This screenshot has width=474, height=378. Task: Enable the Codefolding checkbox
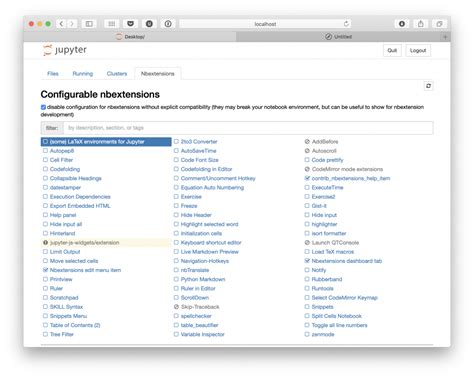point(45,169)
